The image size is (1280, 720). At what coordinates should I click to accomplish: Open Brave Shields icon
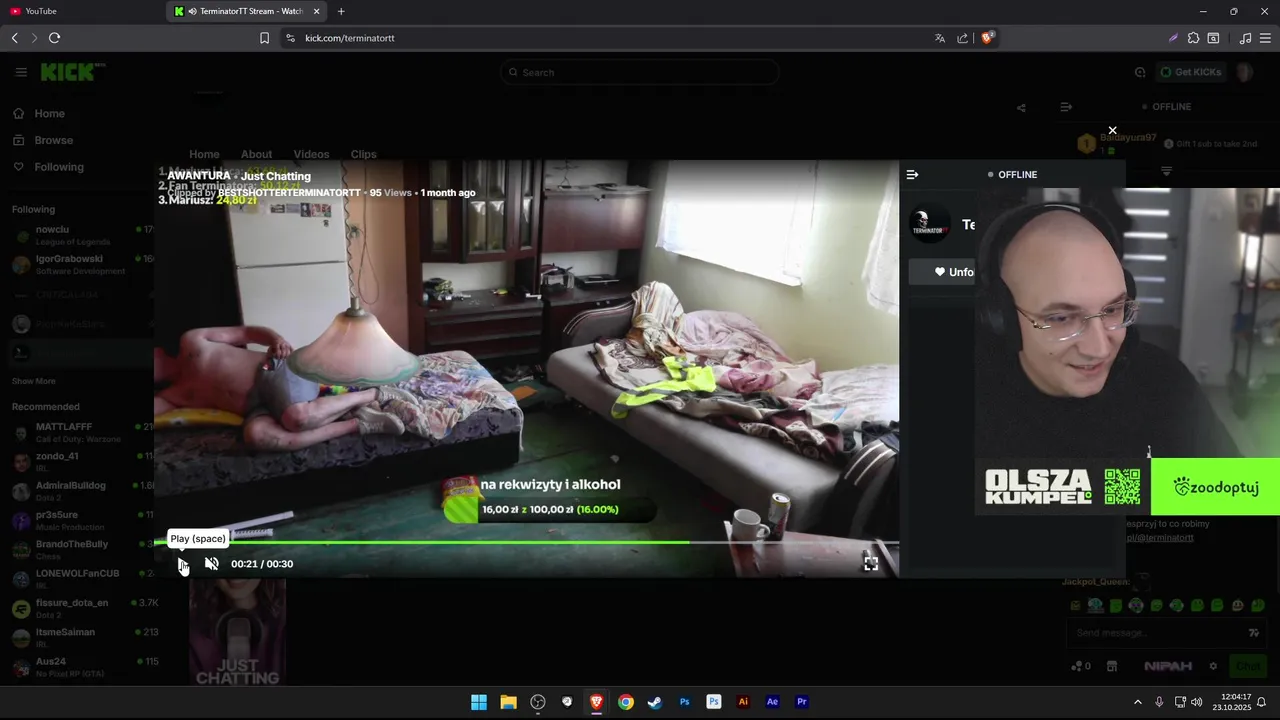988,38
